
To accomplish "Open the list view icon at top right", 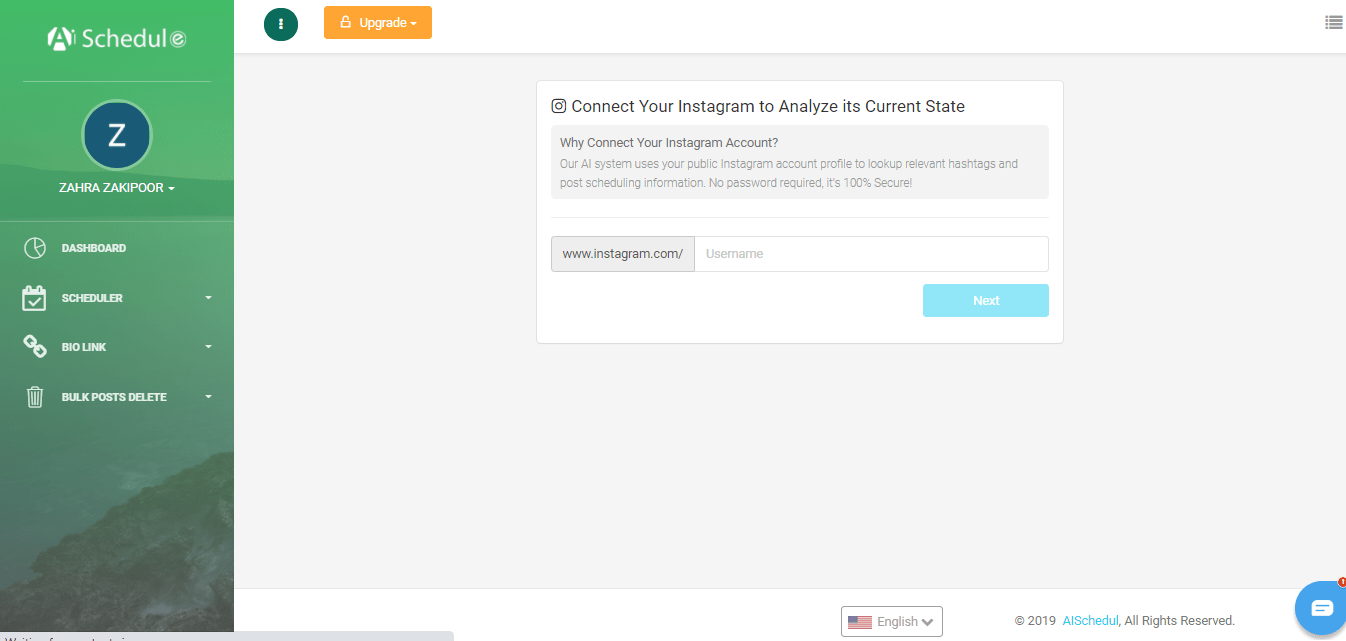I will (x=1333, y=22).
